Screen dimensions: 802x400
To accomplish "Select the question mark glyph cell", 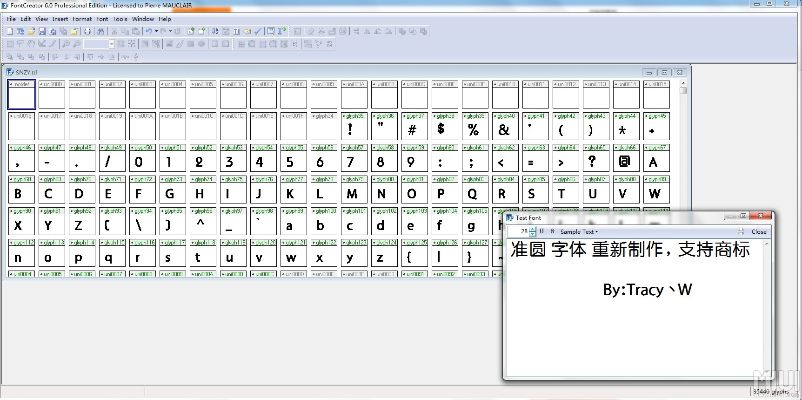I will pos(593,161).
